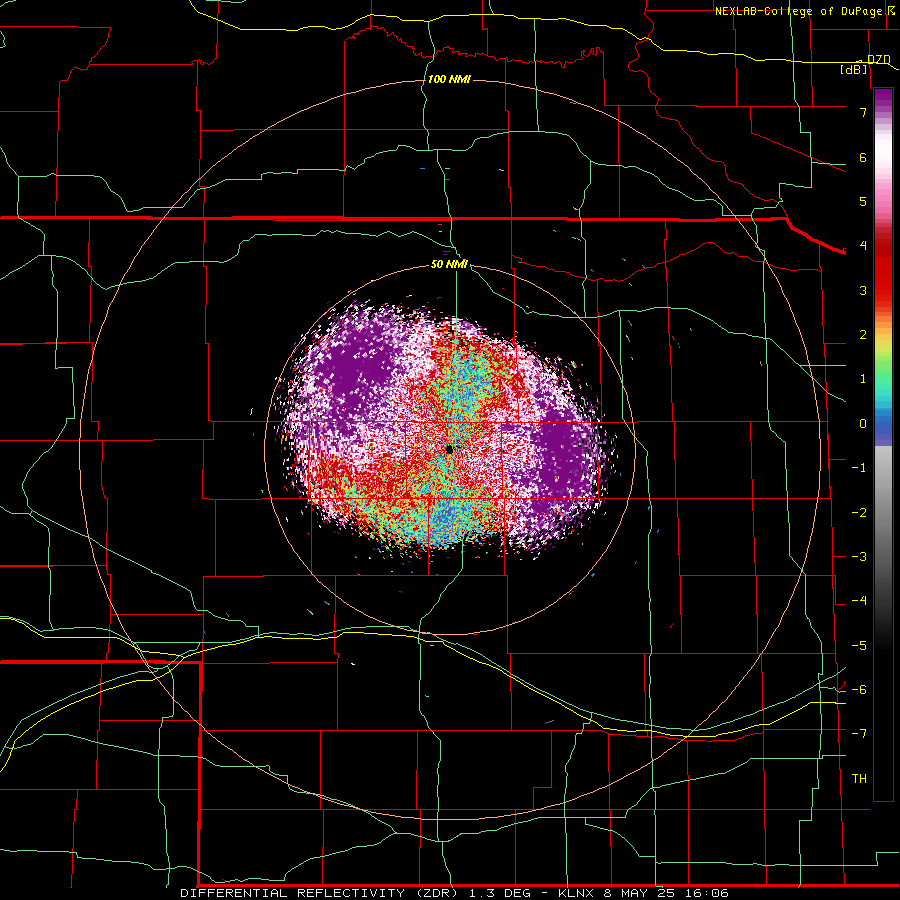Click the [dB] unit label above color bar
The height and width of the screenshot is (900, 900).
tap(854, 69)
